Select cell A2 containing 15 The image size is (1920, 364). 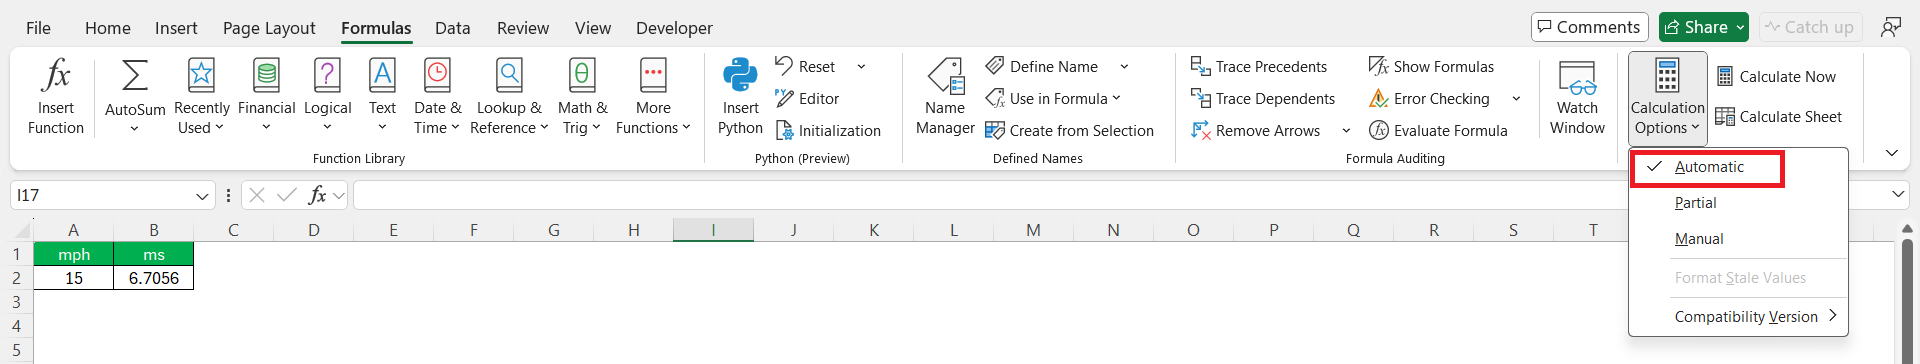74,278
